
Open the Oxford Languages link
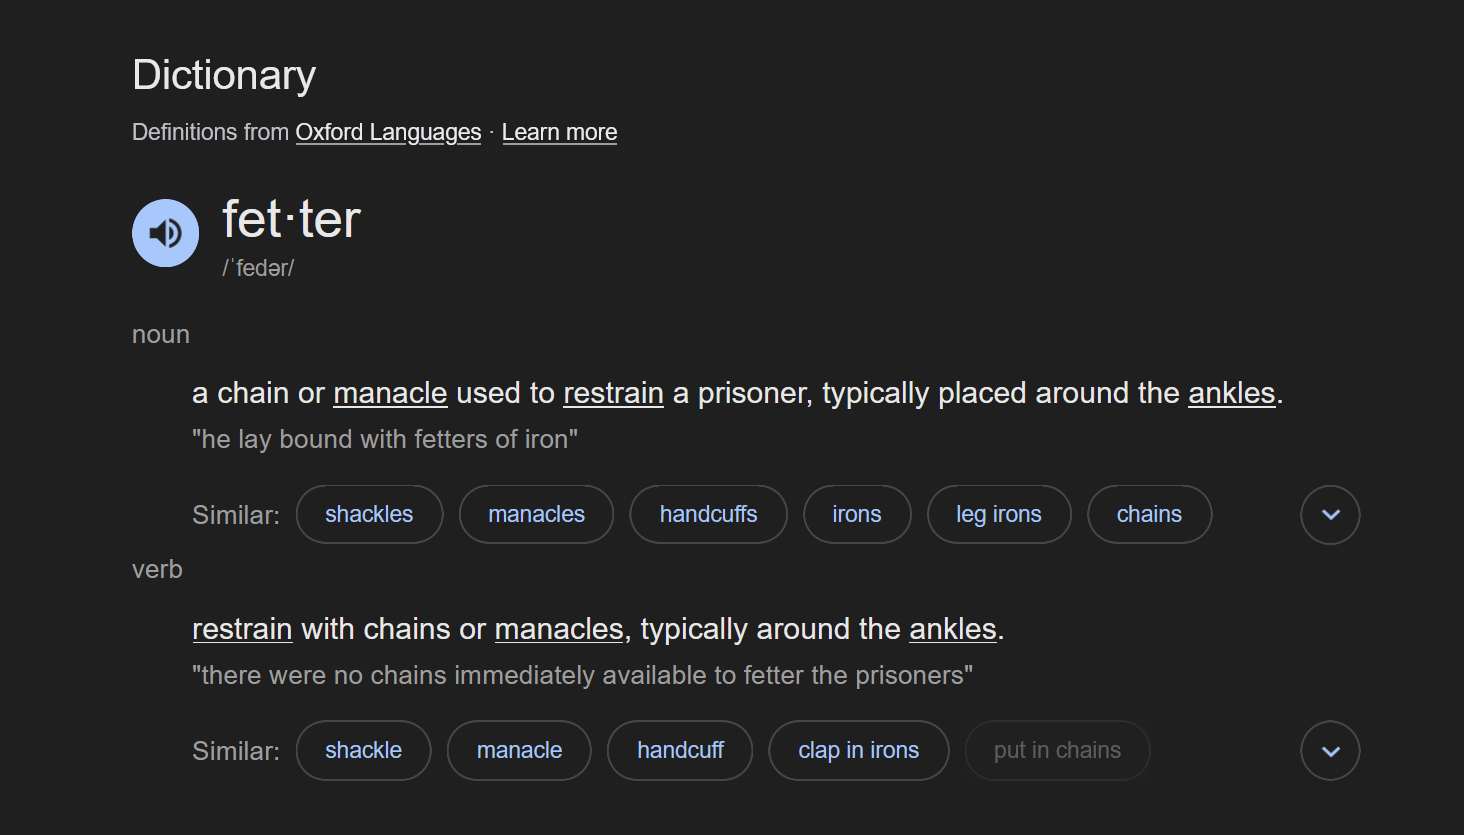pos(388,132)
